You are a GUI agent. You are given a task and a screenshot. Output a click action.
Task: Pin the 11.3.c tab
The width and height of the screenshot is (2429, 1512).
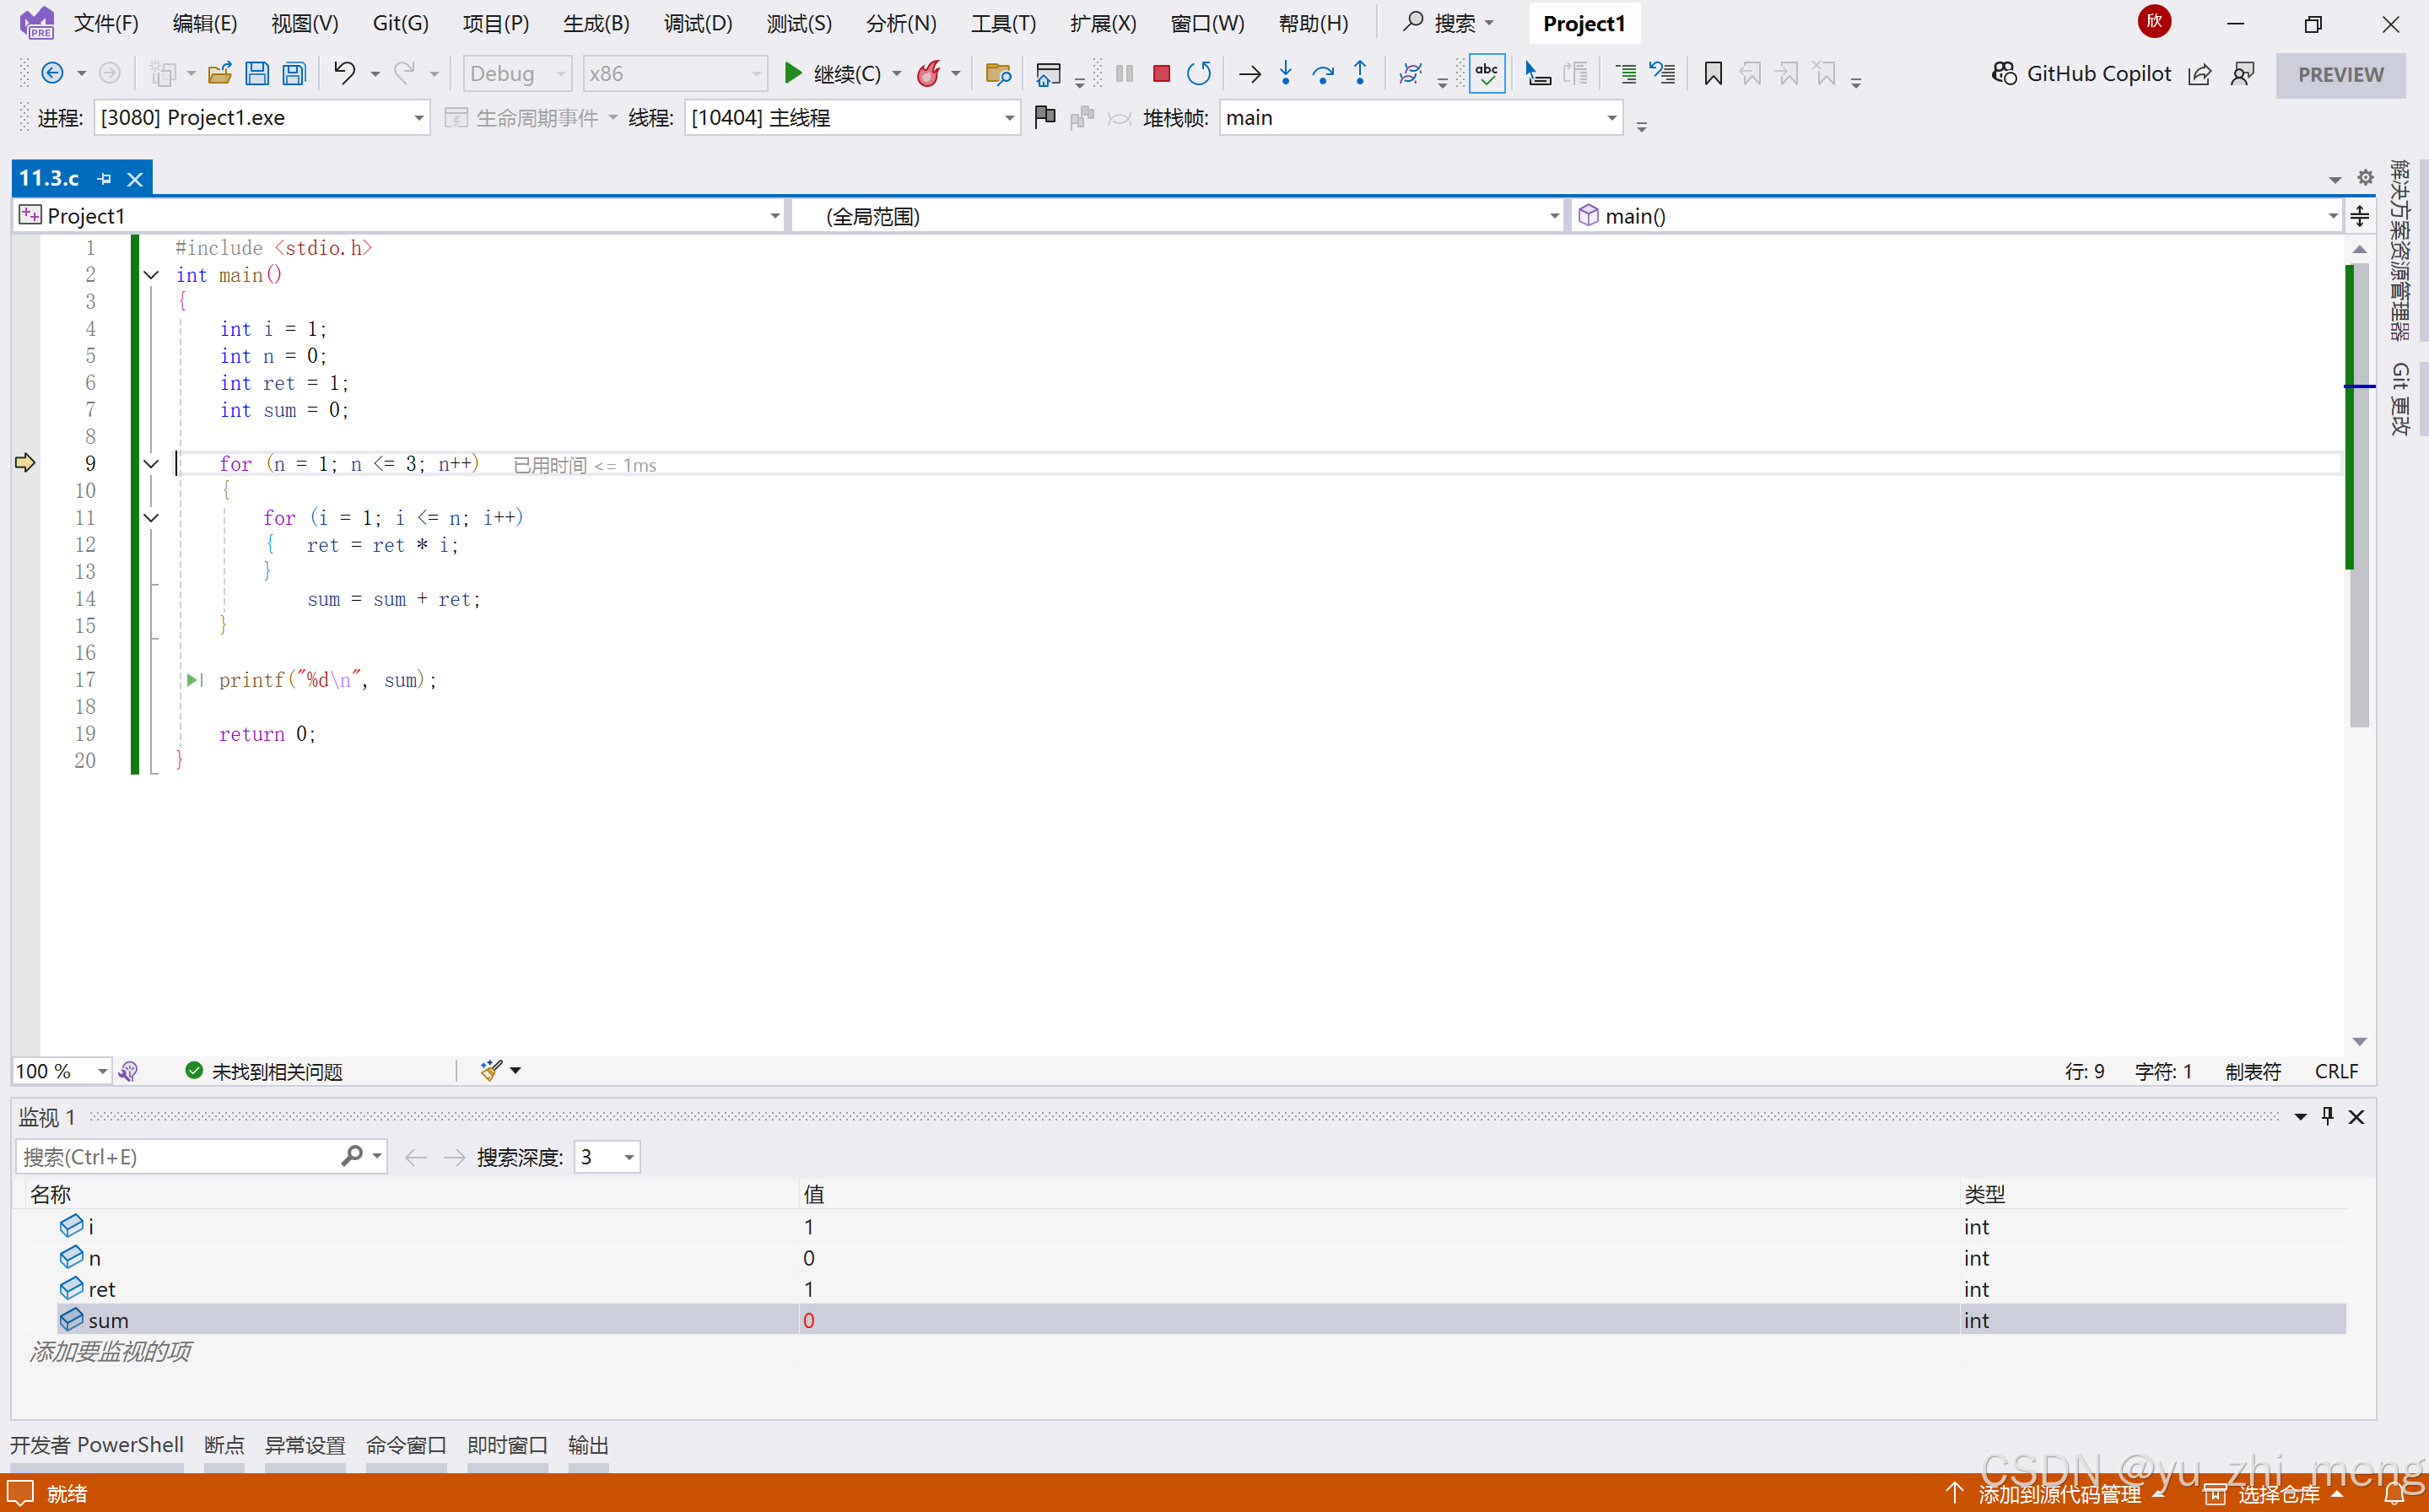coord(105,179)
